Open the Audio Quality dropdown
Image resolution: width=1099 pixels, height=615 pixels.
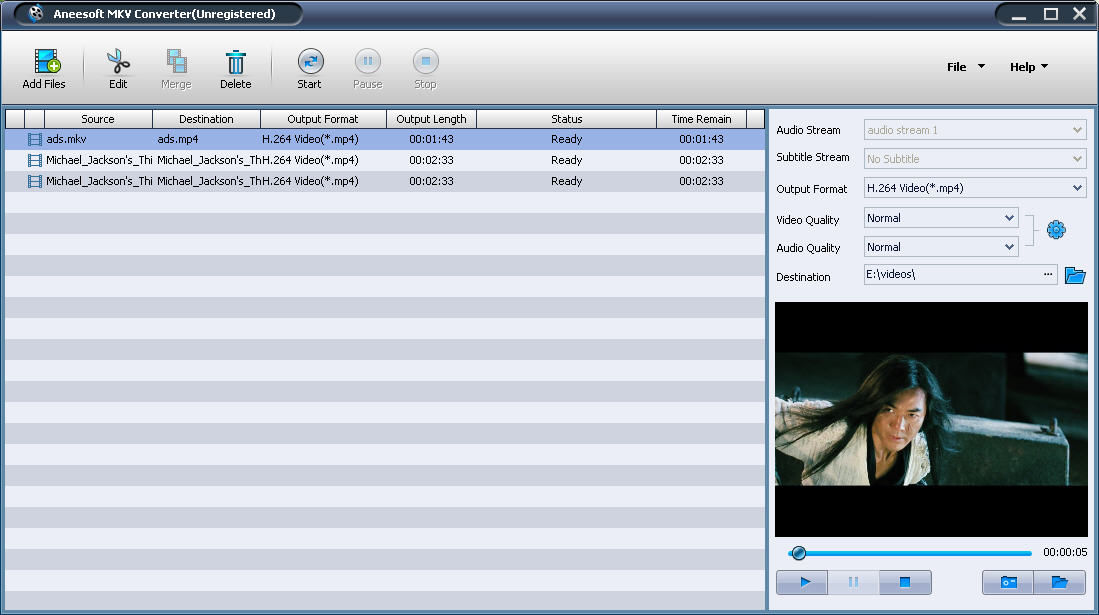[x=941, y=247]
